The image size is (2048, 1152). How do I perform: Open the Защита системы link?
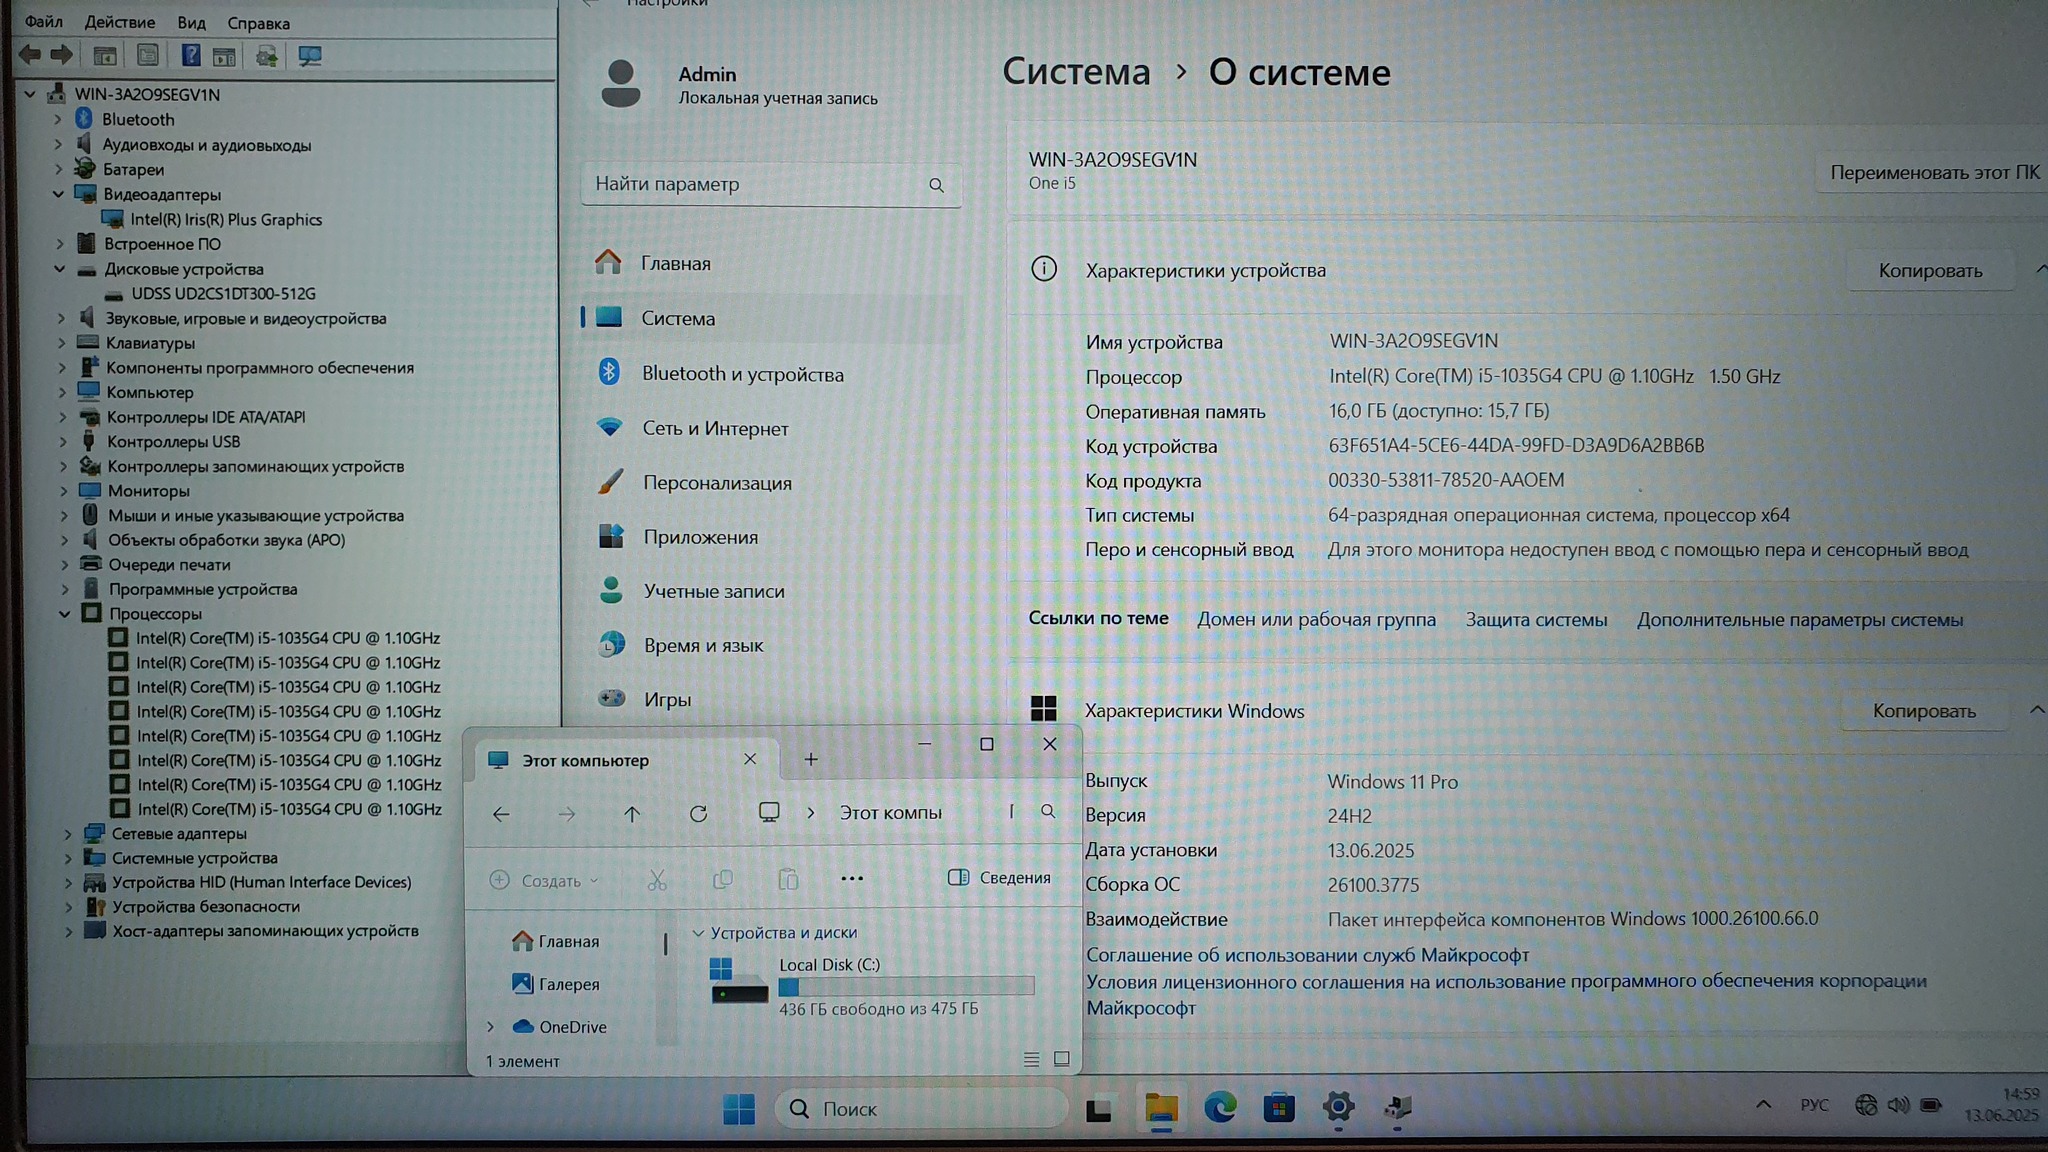1536,620
